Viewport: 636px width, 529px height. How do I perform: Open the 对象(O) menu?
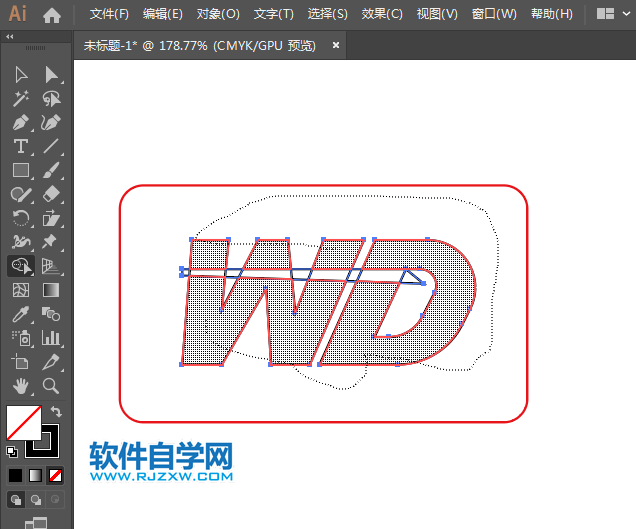[x=218, y=14]
